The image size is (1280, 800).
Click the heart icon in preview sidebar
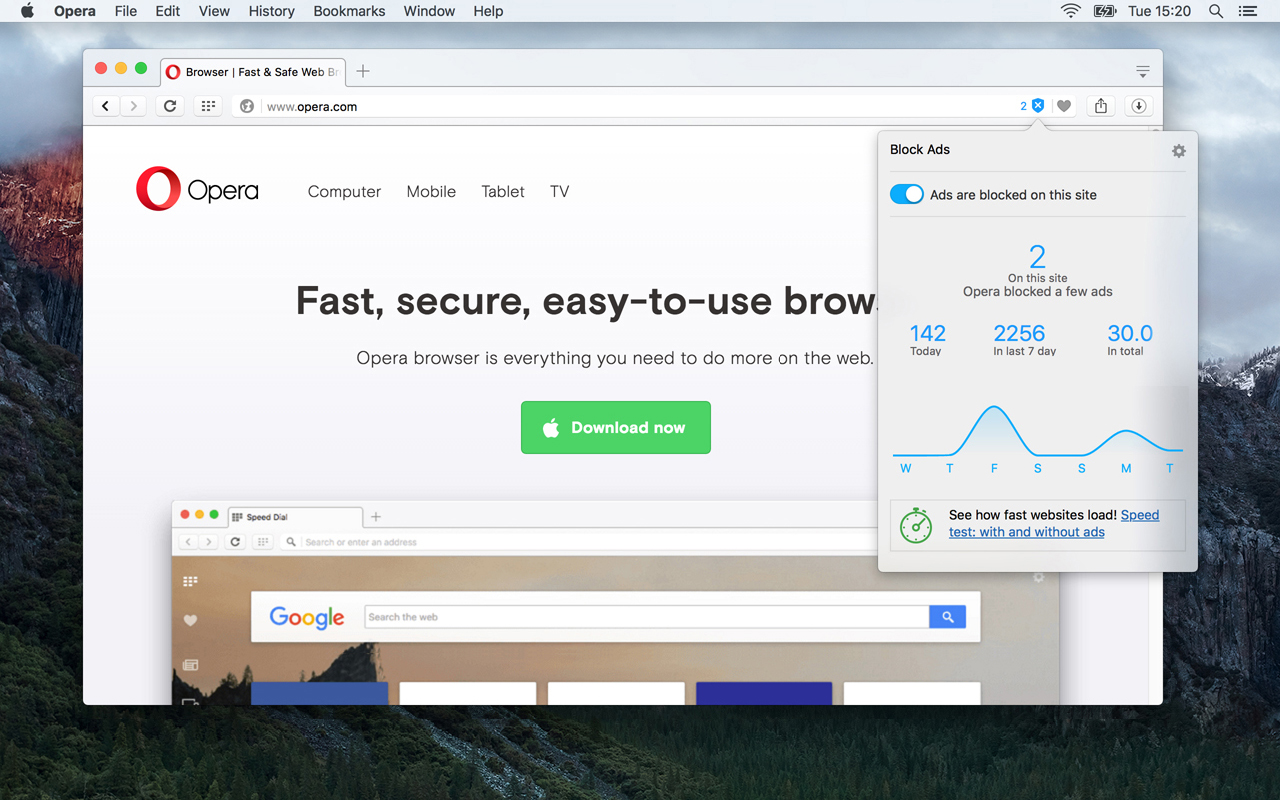tap(190, 621)
